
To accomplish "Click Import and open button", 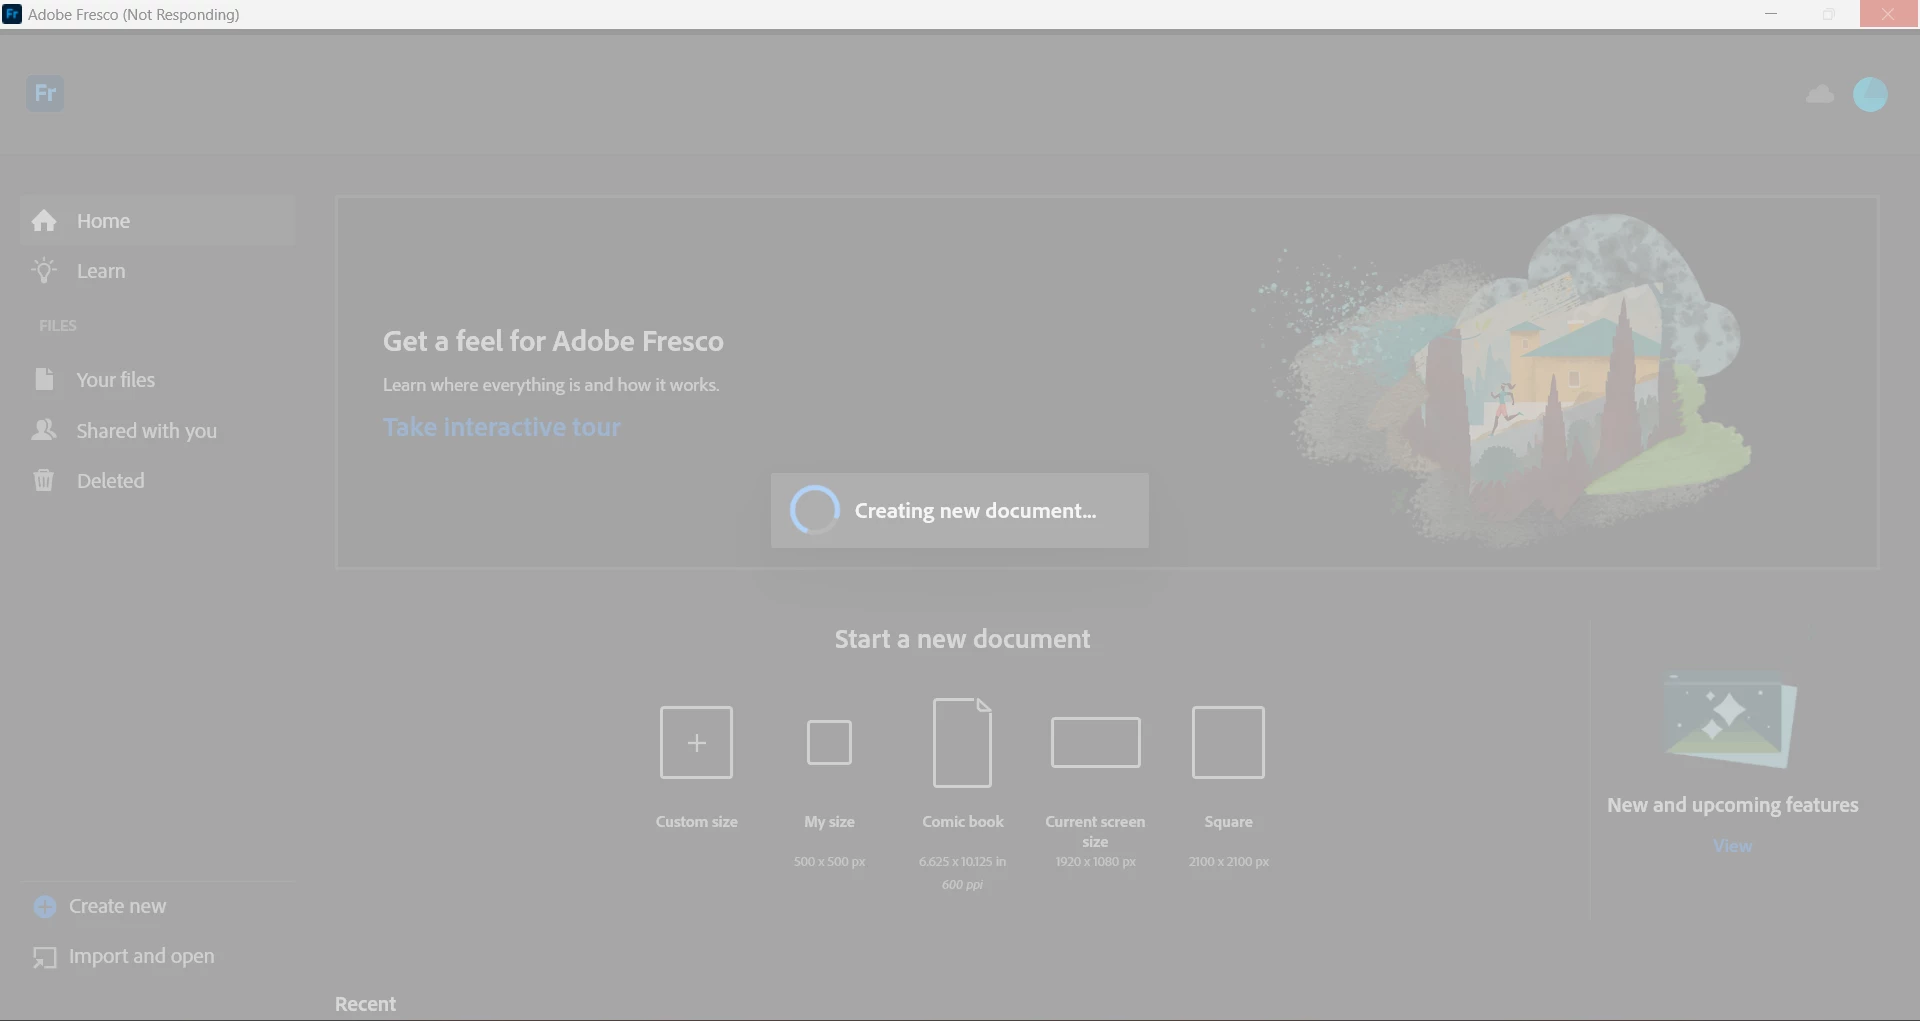I will point(124,957).
